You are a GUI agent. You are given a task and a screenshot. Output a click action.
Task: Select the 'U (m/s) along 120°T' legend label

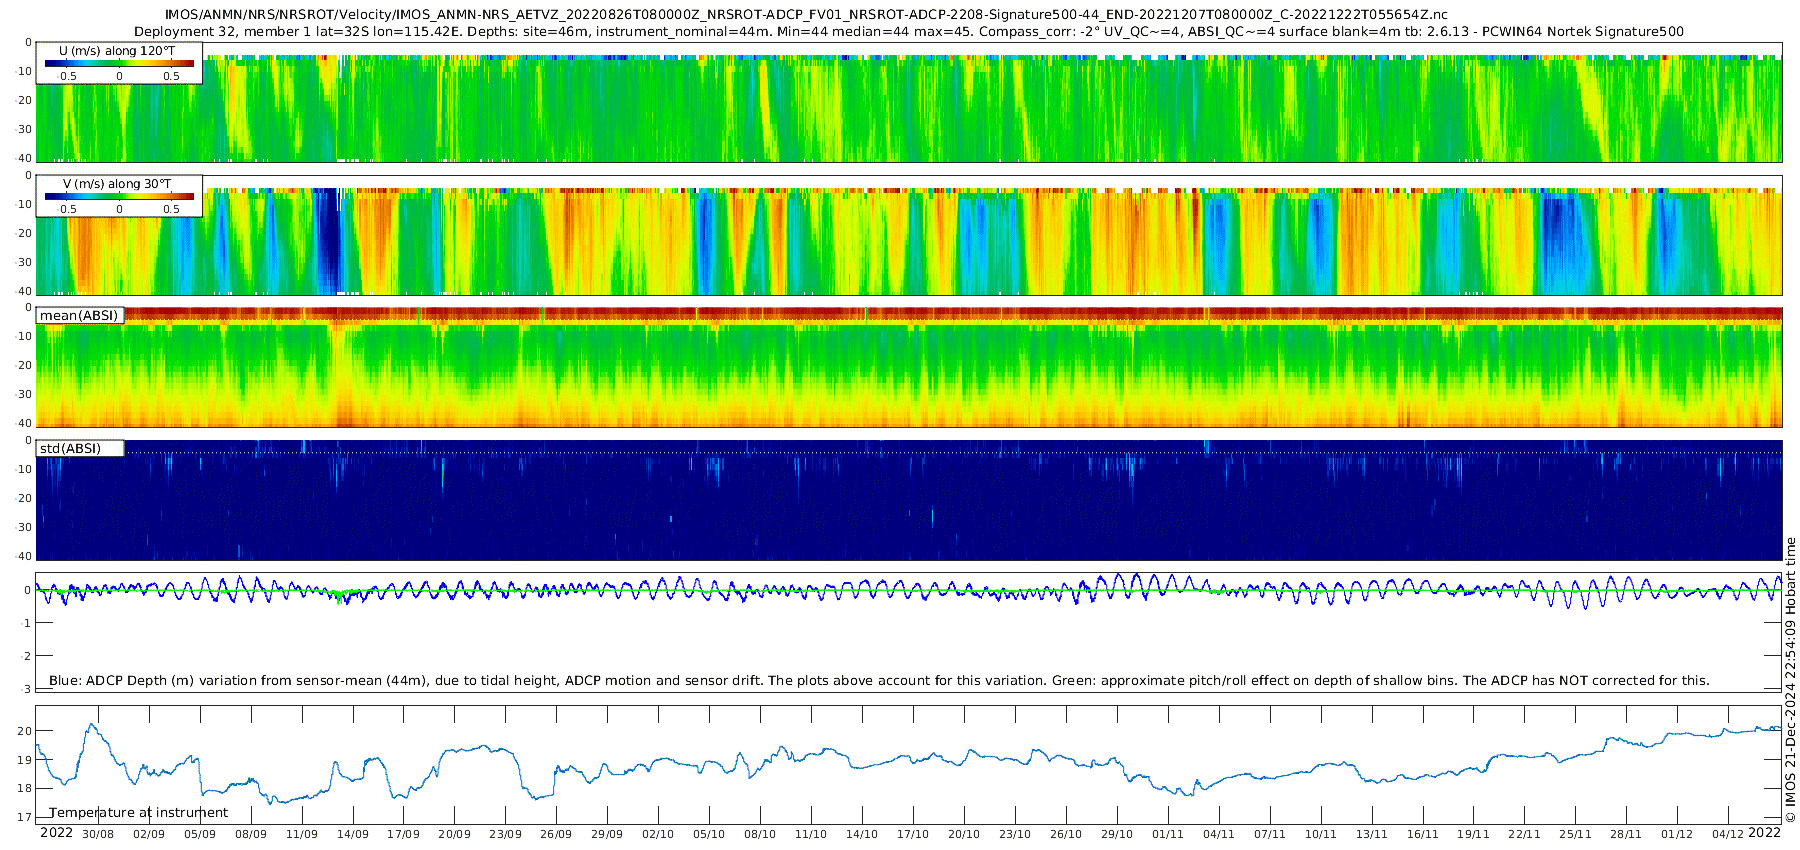coord(118,50)
